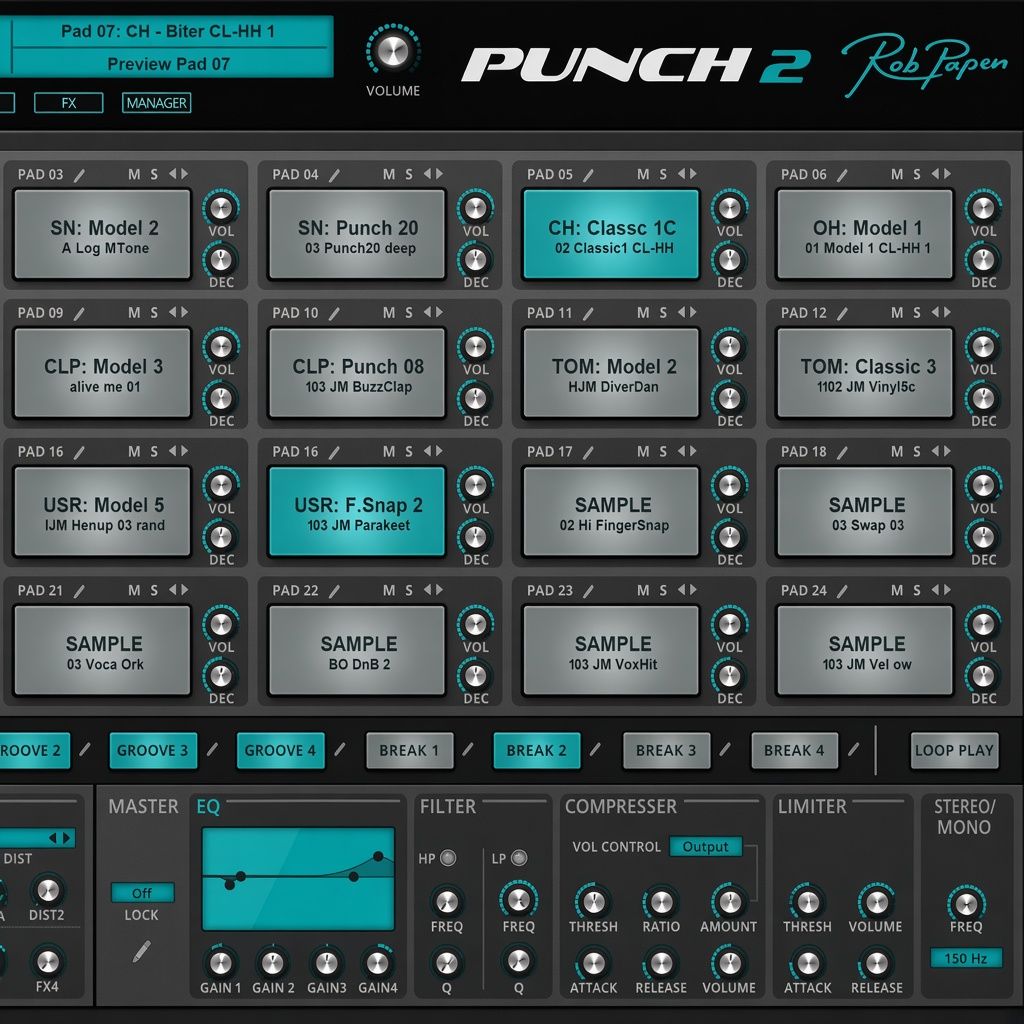Open the FX page
1024x1024 pixels.
click(x=69, y=103)
